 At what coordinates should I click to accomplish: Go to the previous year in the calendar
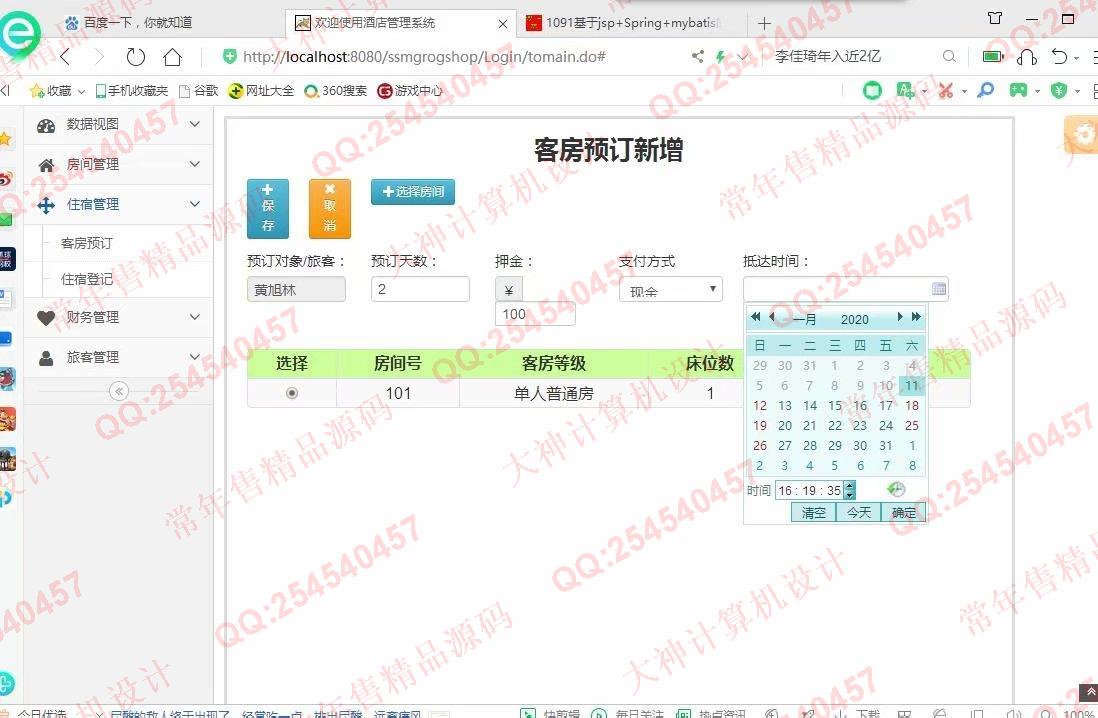755,317
